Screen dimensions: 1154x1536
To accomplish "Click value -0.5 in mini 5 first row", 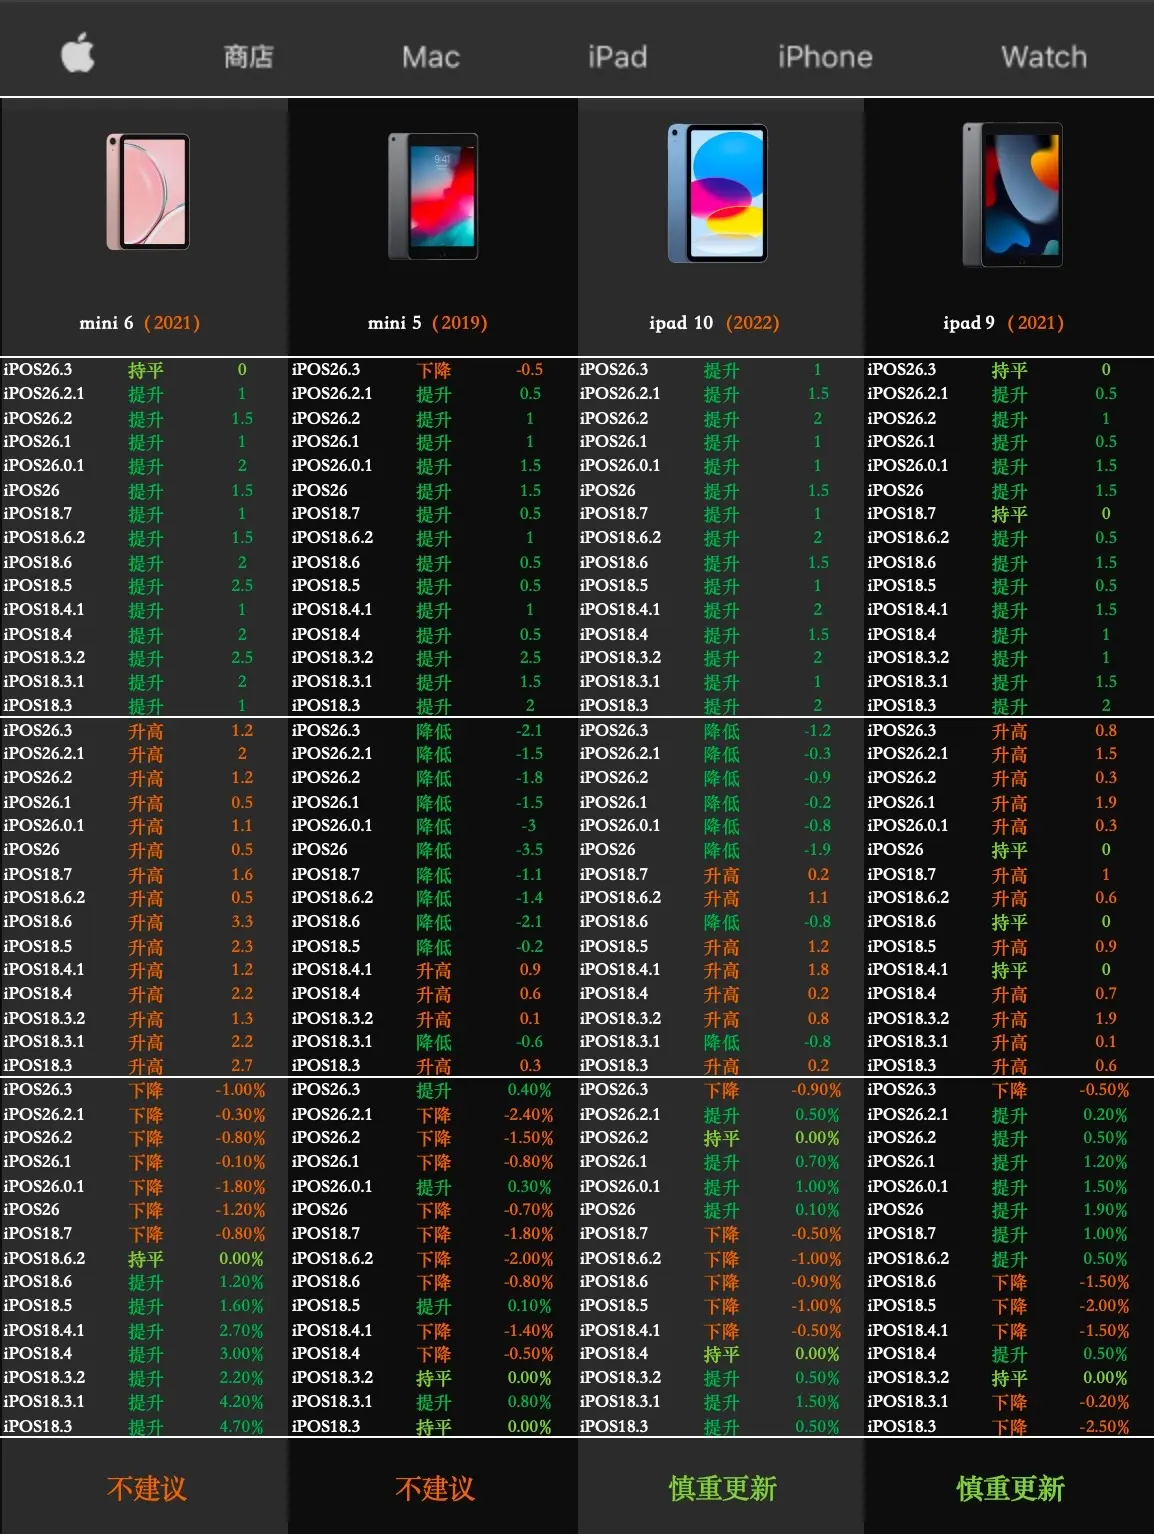I will (x=529, y=370).
